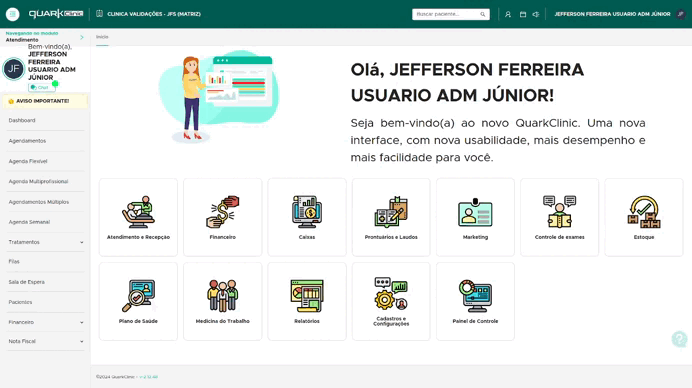Screen dimensions: 692x388
Task: Open the patient person icon in header
Action: pyautogui.click(x=508, y=14)
